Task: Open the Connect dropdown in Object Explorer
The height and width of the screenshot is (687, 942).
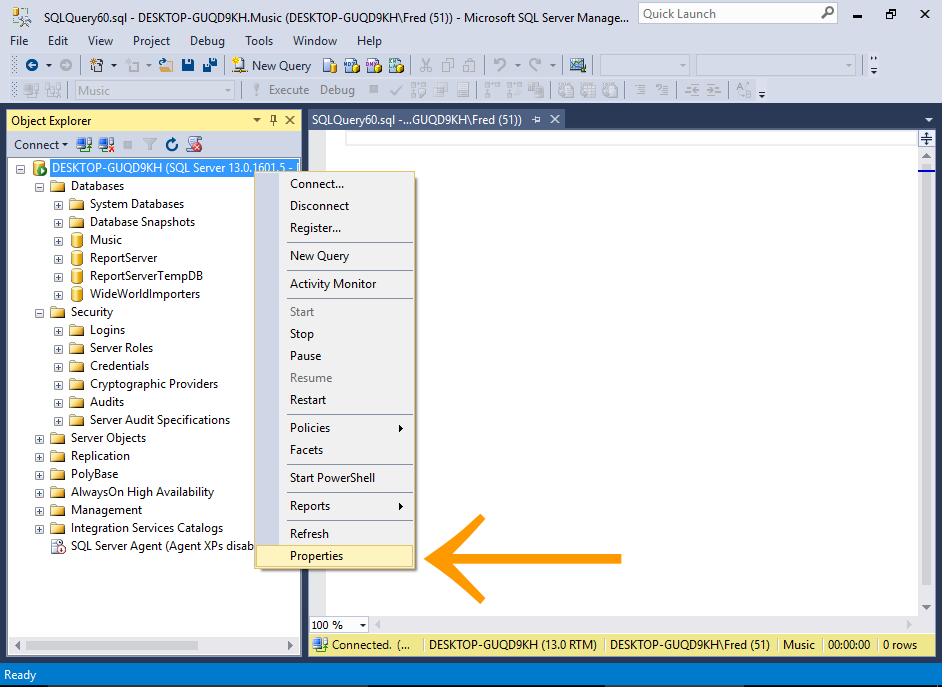Action: coord(40,144)
